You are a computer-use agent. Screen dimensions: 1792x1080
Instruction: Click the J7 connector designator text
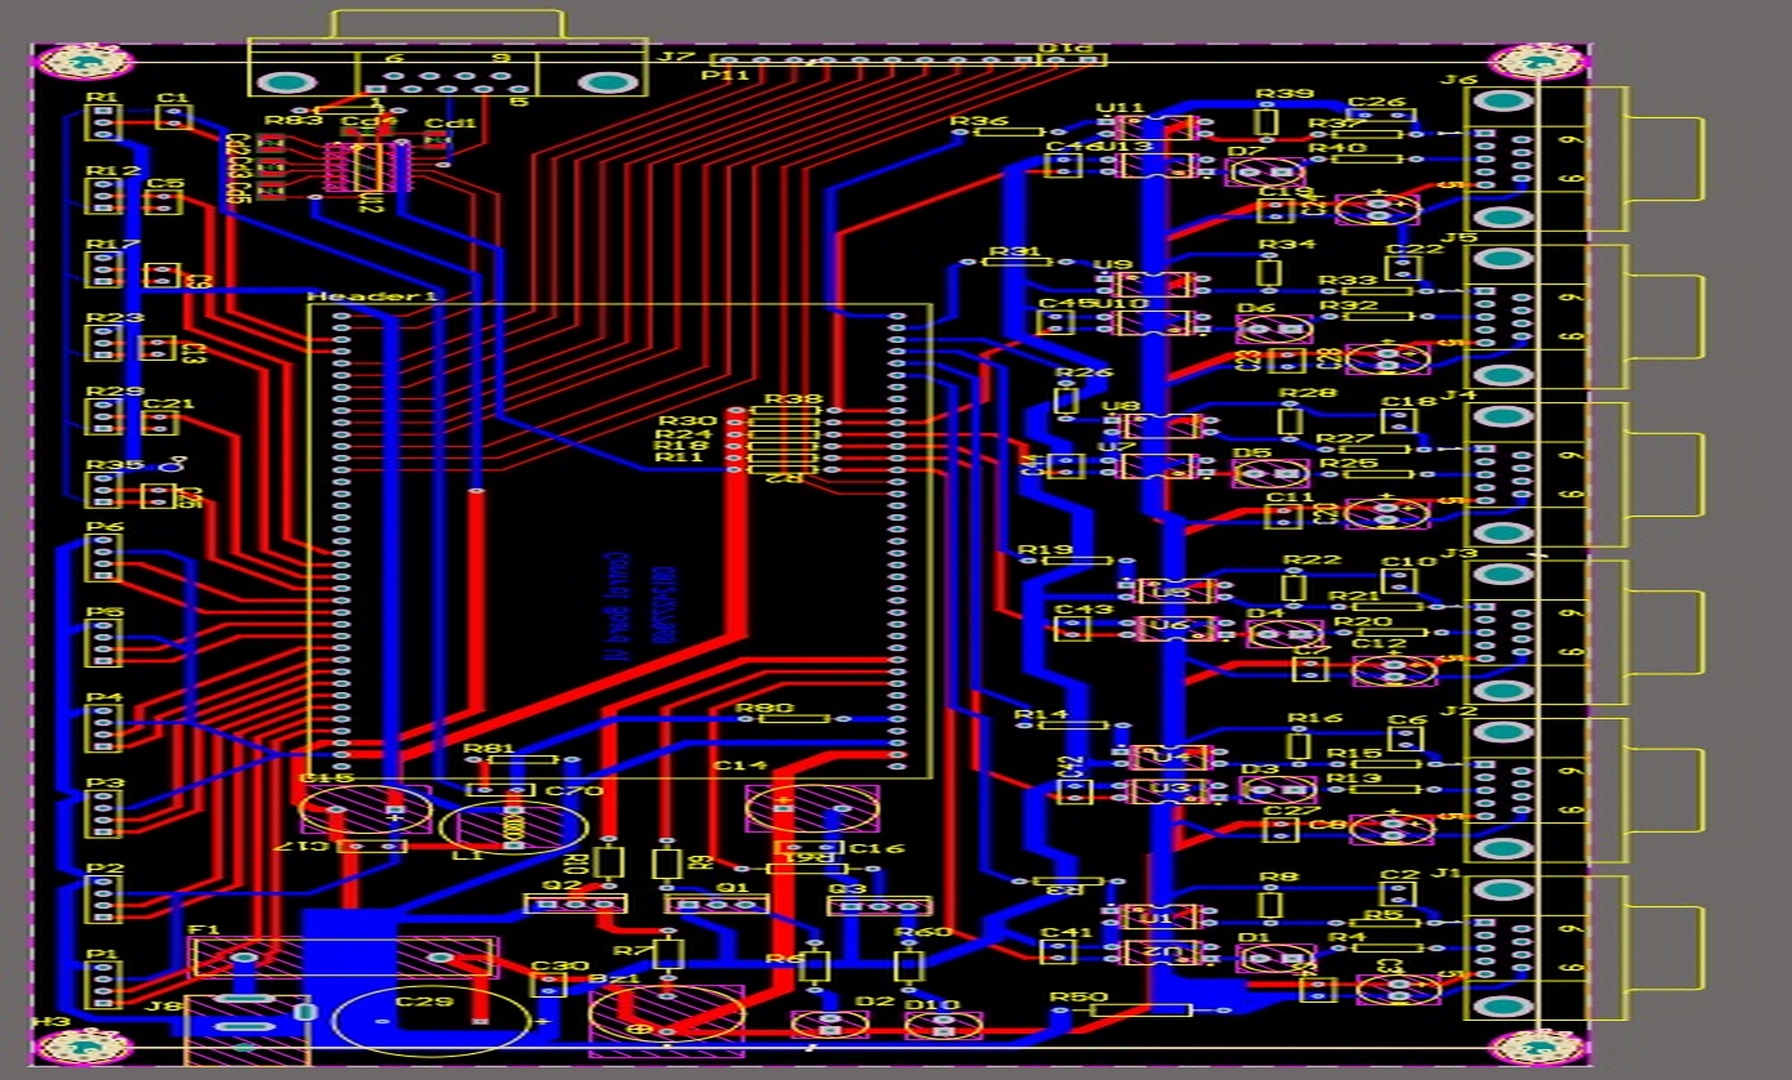(x=676, y=57)
